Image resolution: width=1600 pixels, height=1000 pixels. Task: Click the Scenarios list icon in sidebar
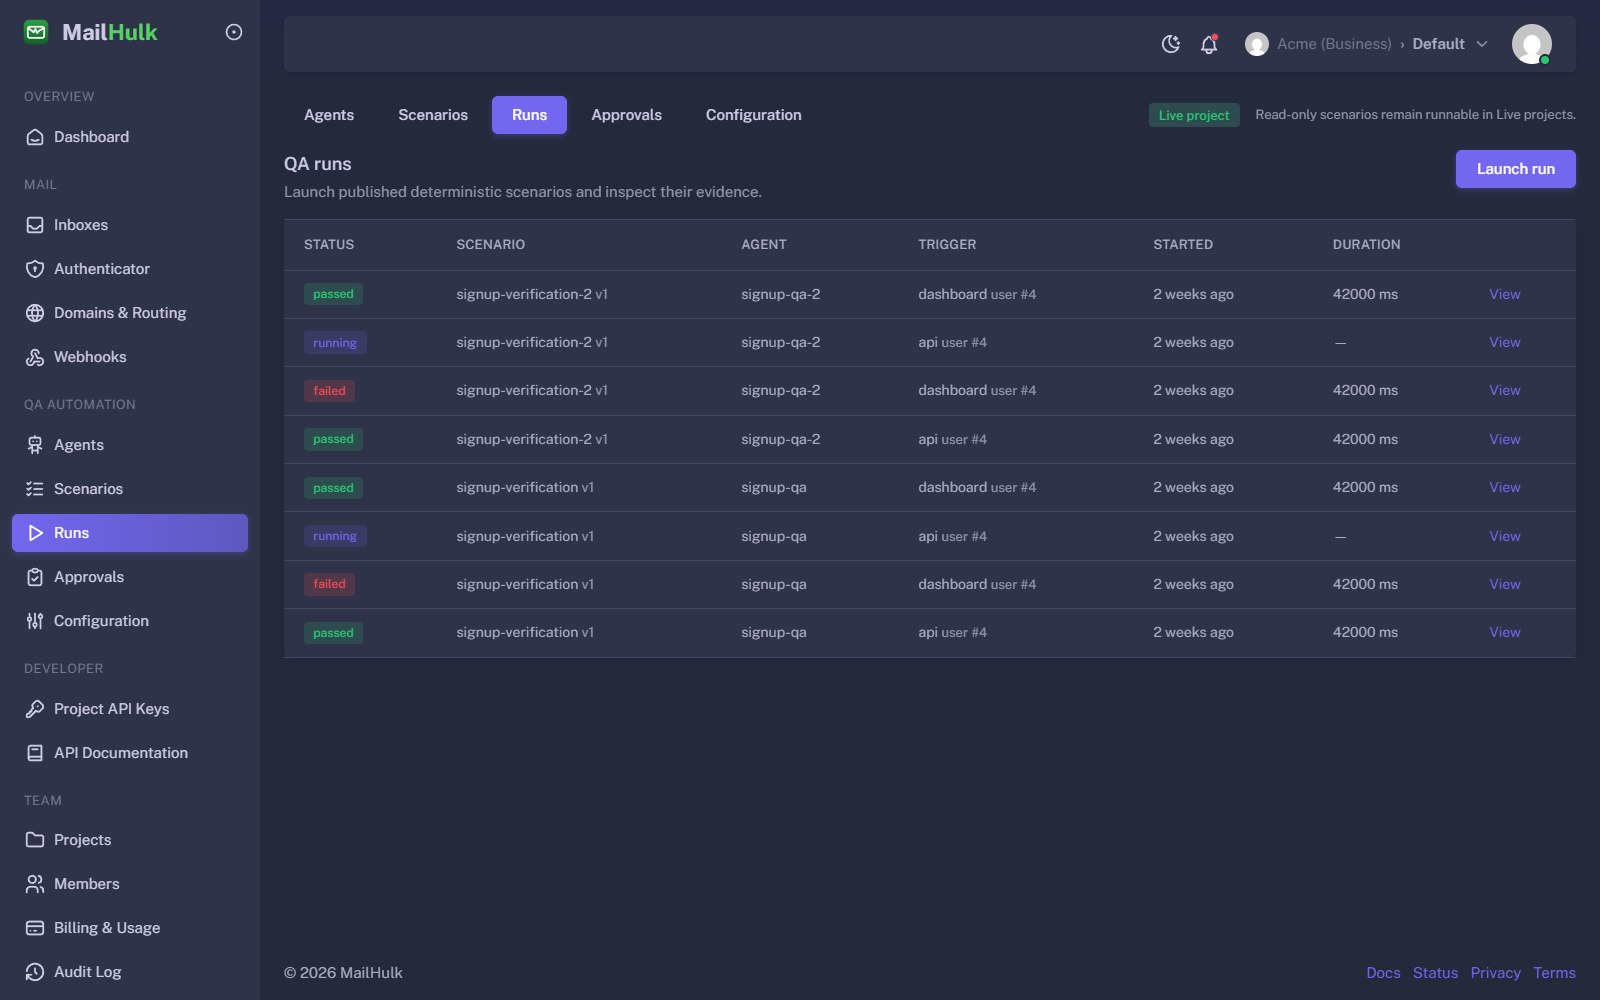coord(35,489)
